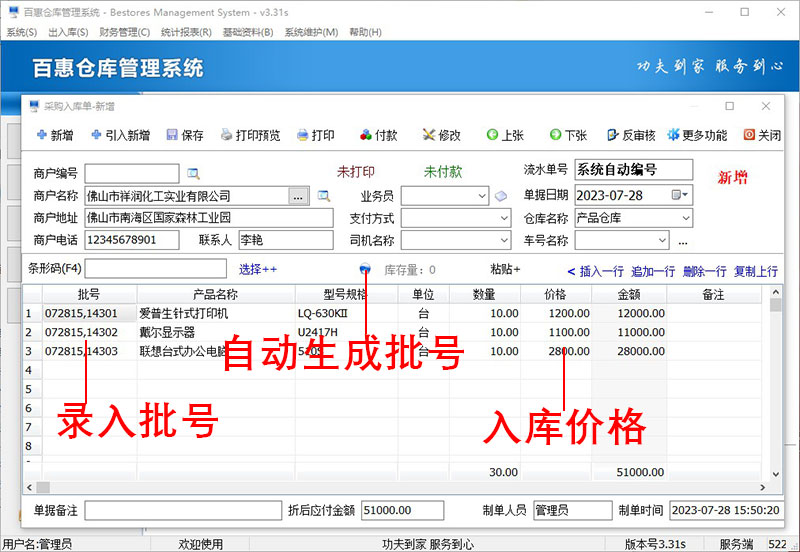The width and height of the screenshot is (800, 552).
Task: Click the 插入一行 insert row link
Action: pos(595,271)
